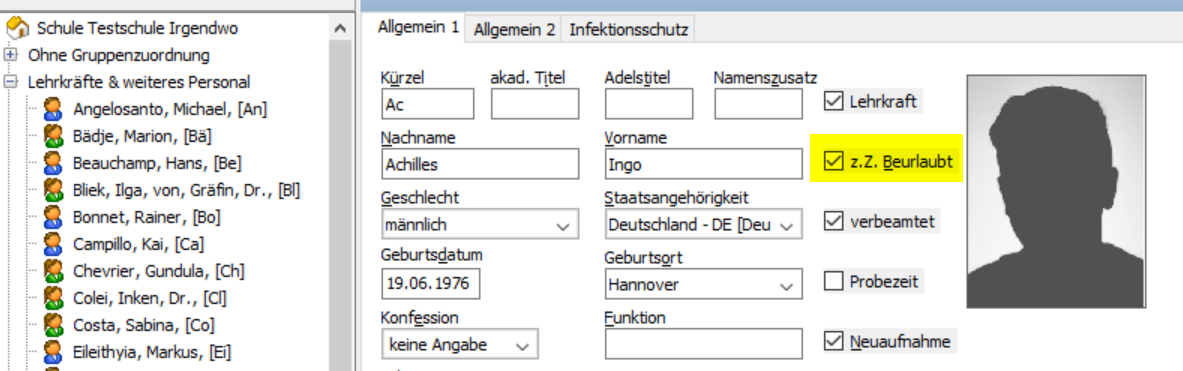Click person icon beside Beauchamp, Hans

(x=53, y=163)
